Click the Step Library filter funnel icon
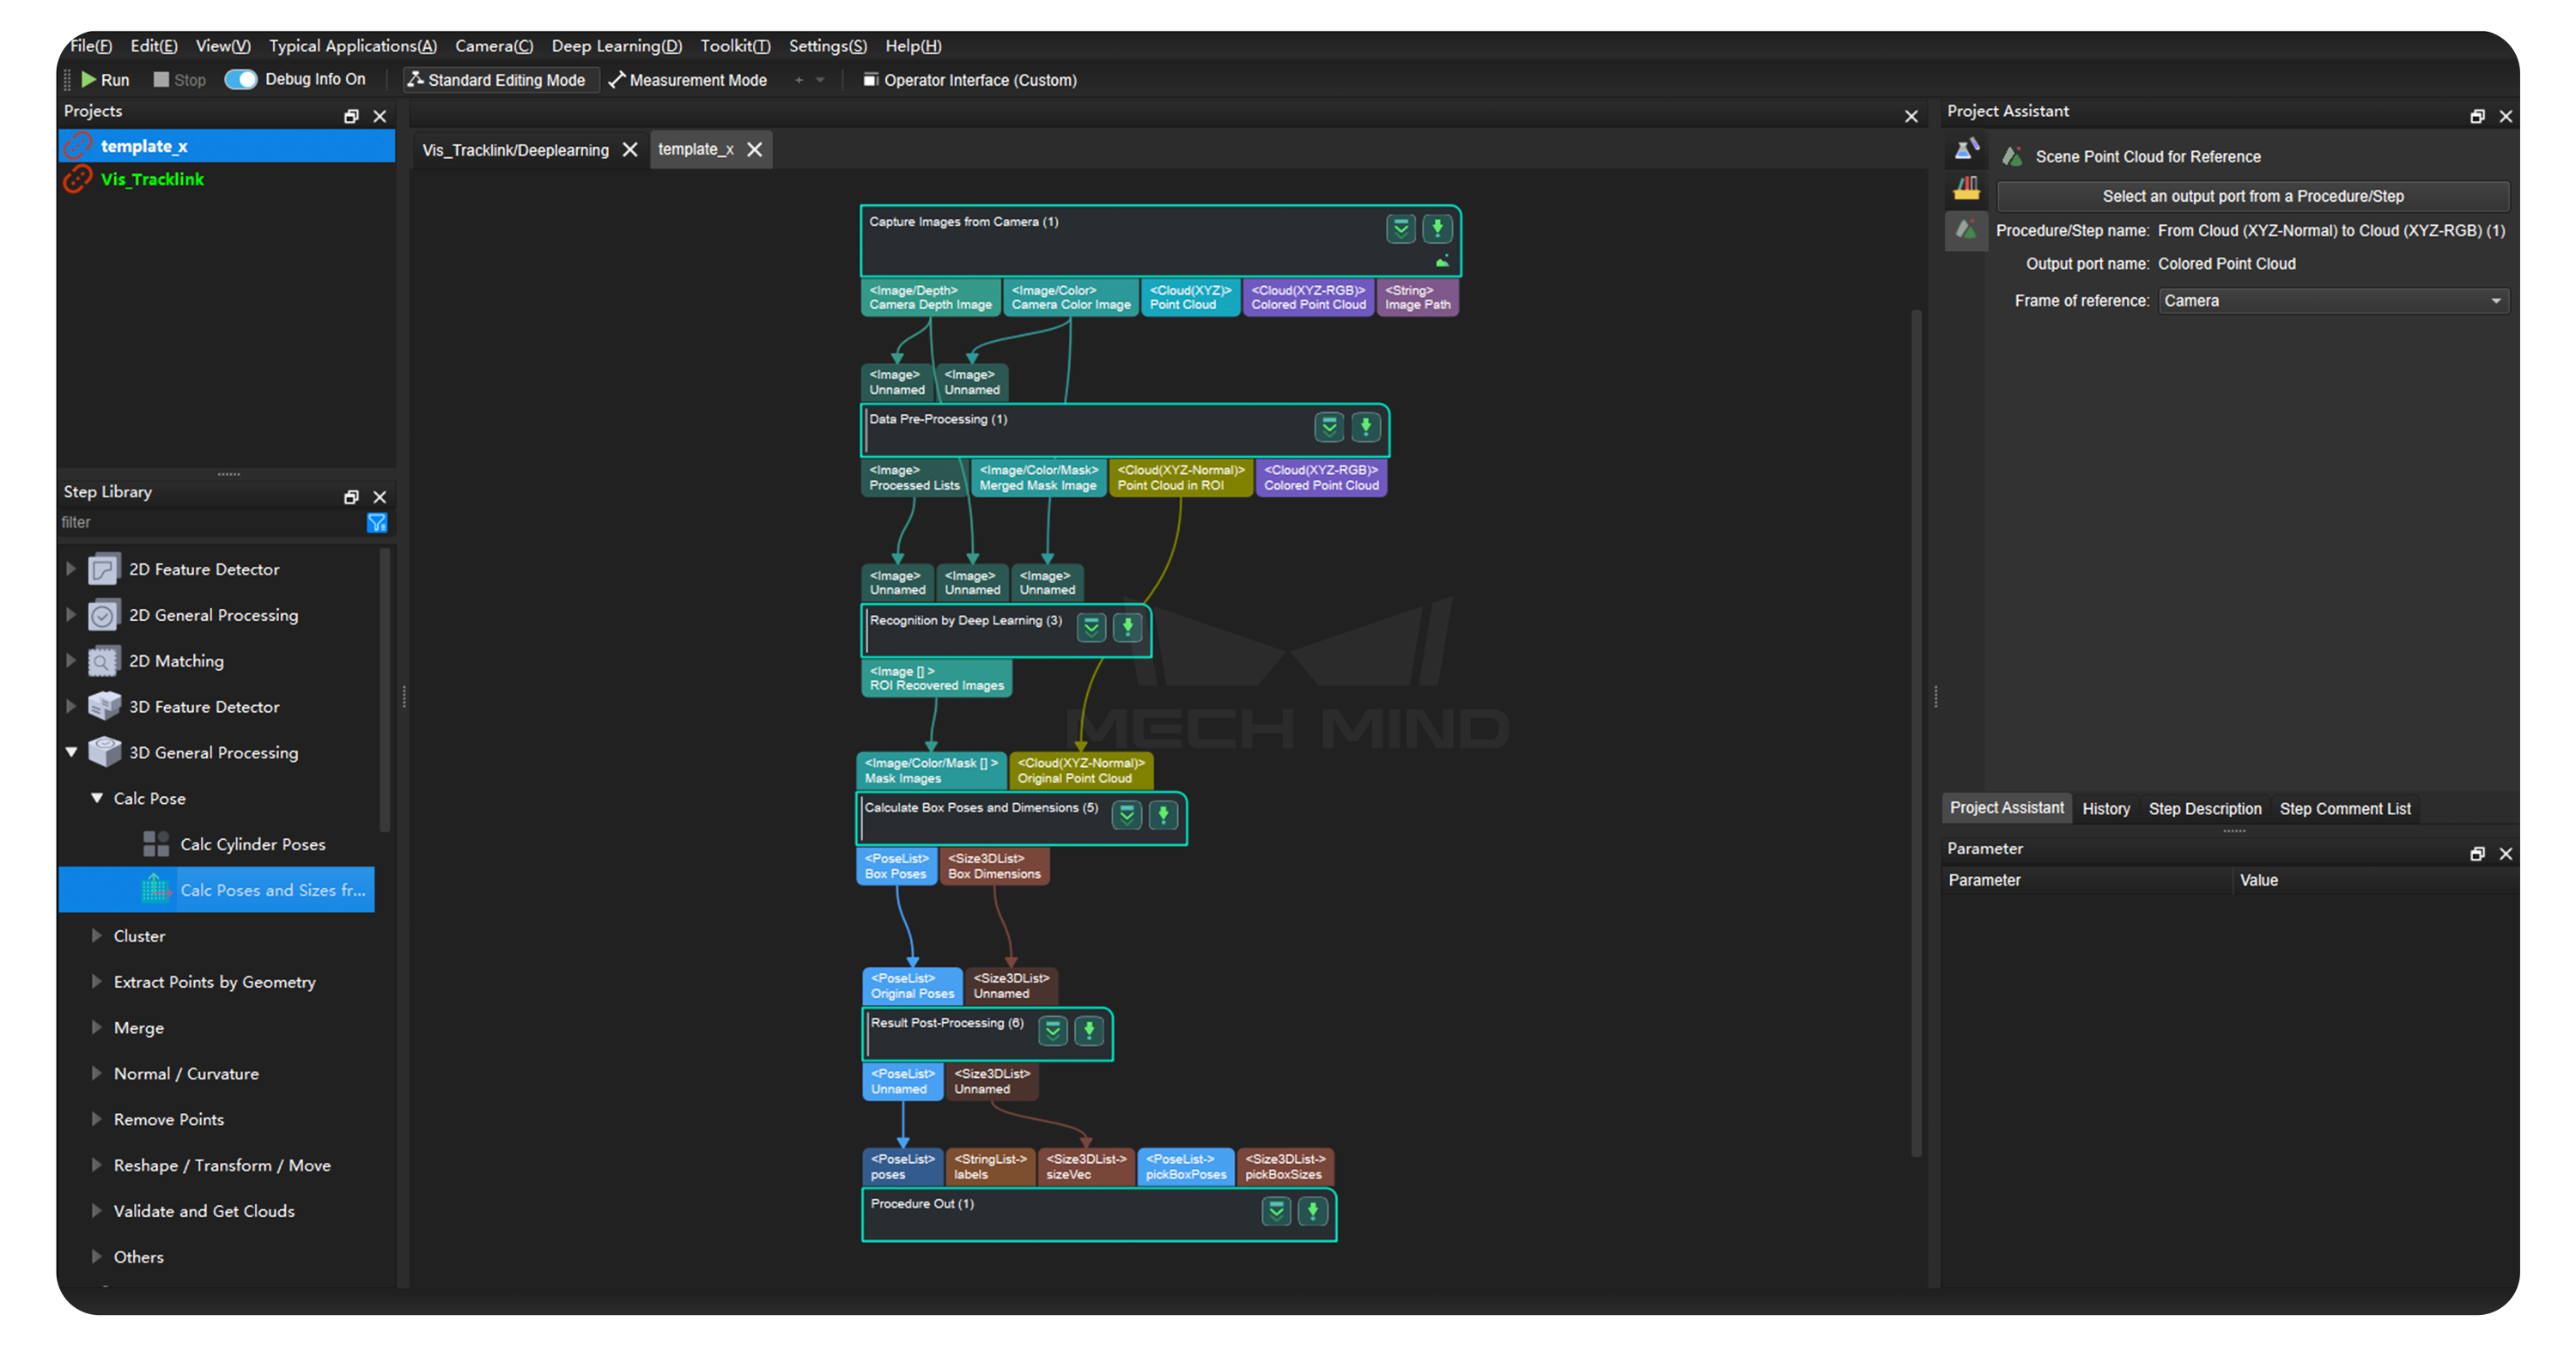The image size is (2576, 1345). (377, 523)
